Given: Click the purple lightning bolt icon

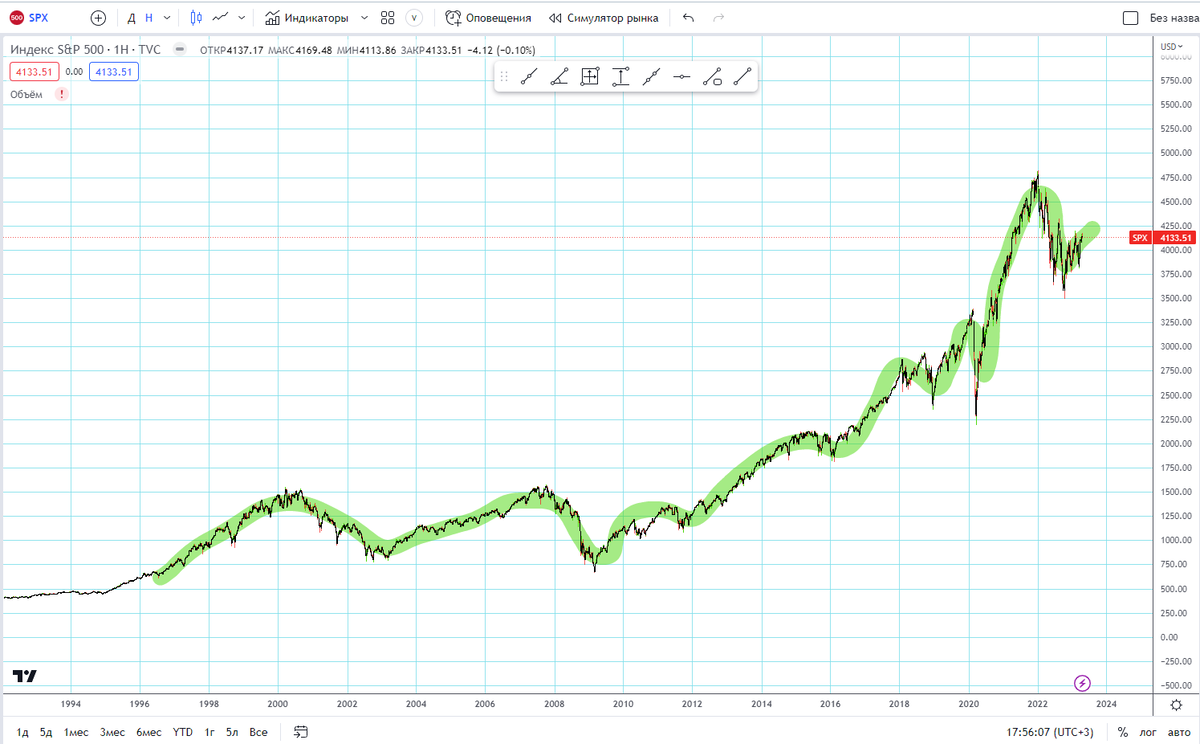Looking at the screenshot, I should [1082, 683].
